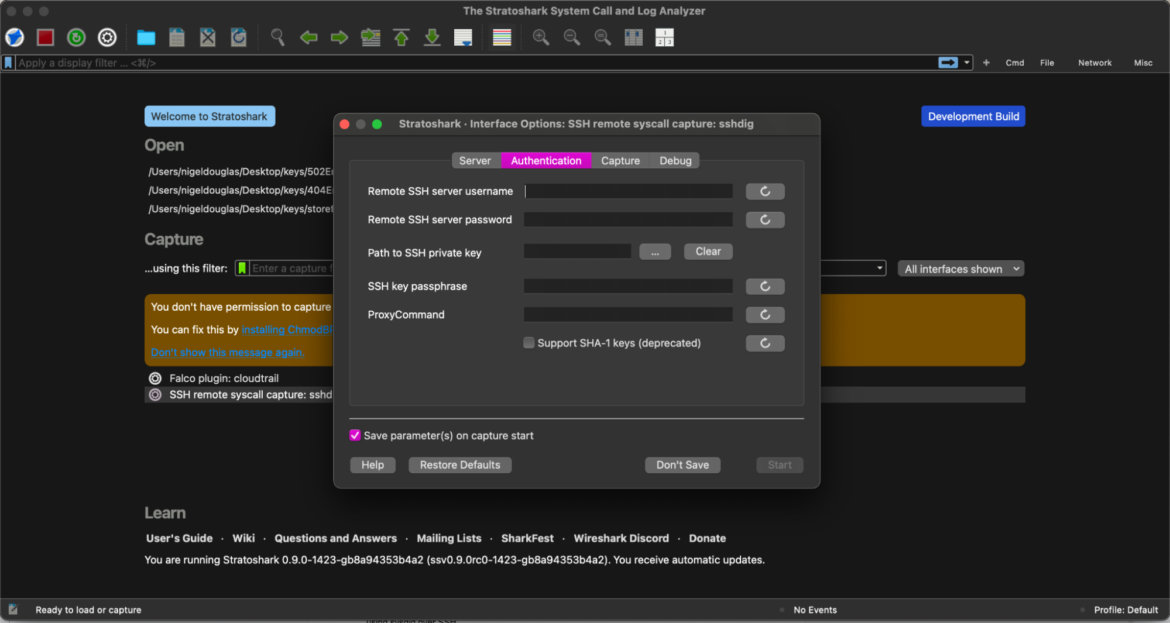Select the Authentication tab
The width and height of the screenshot is (1170, 623).
coord(546,160)
